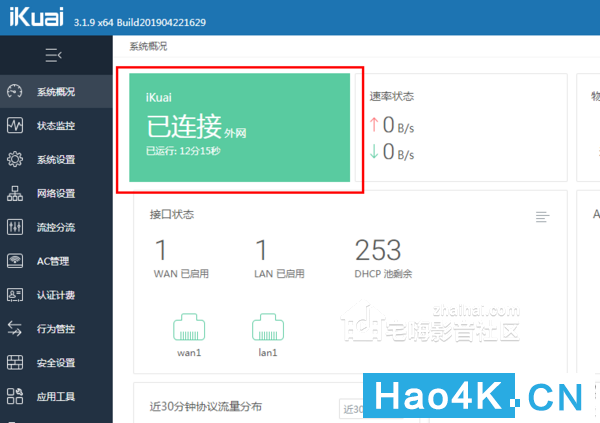This screenshot has width=600, height=423.
Task: Click the 系统设置 gear icon
Action: (x=15, y=159)
